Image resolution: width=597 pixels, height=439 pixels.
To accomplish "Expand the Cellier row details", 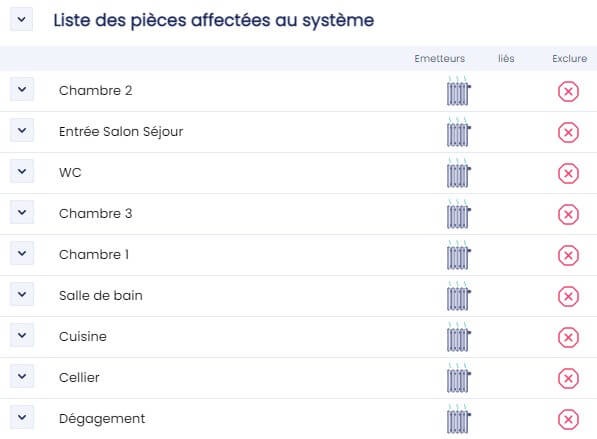I will (22, 376).
